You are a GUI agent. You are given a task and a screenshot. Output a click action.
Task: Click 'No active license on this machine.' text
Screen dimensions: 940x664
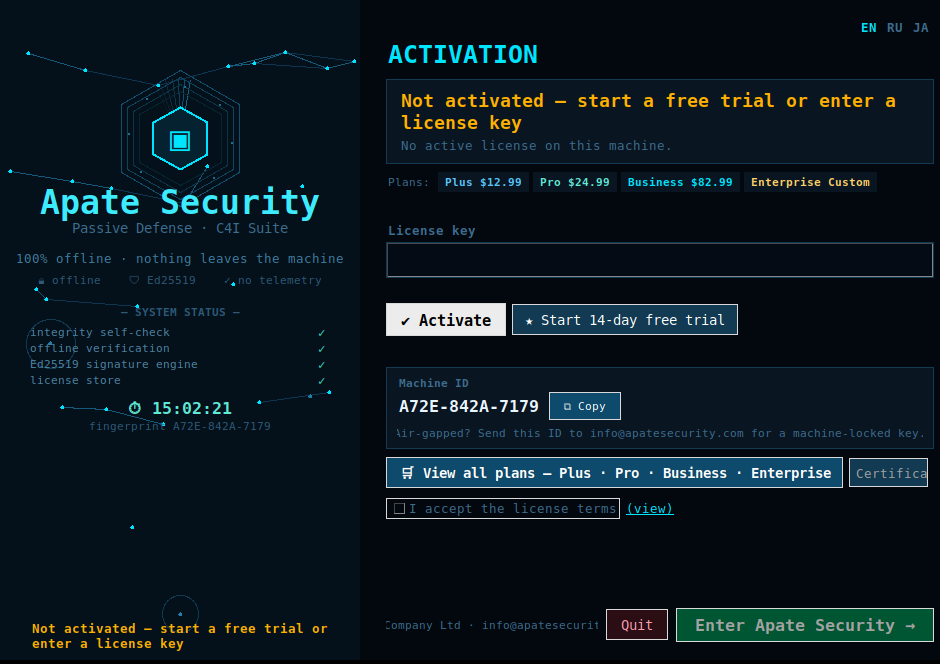(536, 146)
